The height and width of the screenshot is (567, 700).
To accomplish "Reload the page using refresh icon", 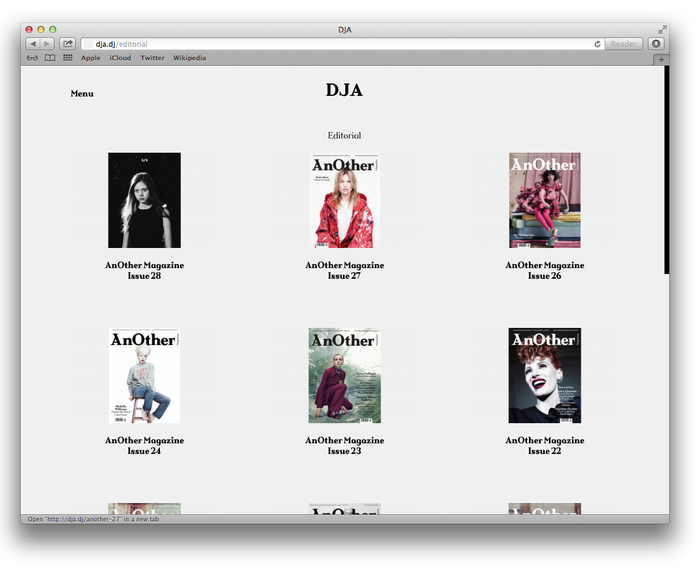I will coord(597,44).
